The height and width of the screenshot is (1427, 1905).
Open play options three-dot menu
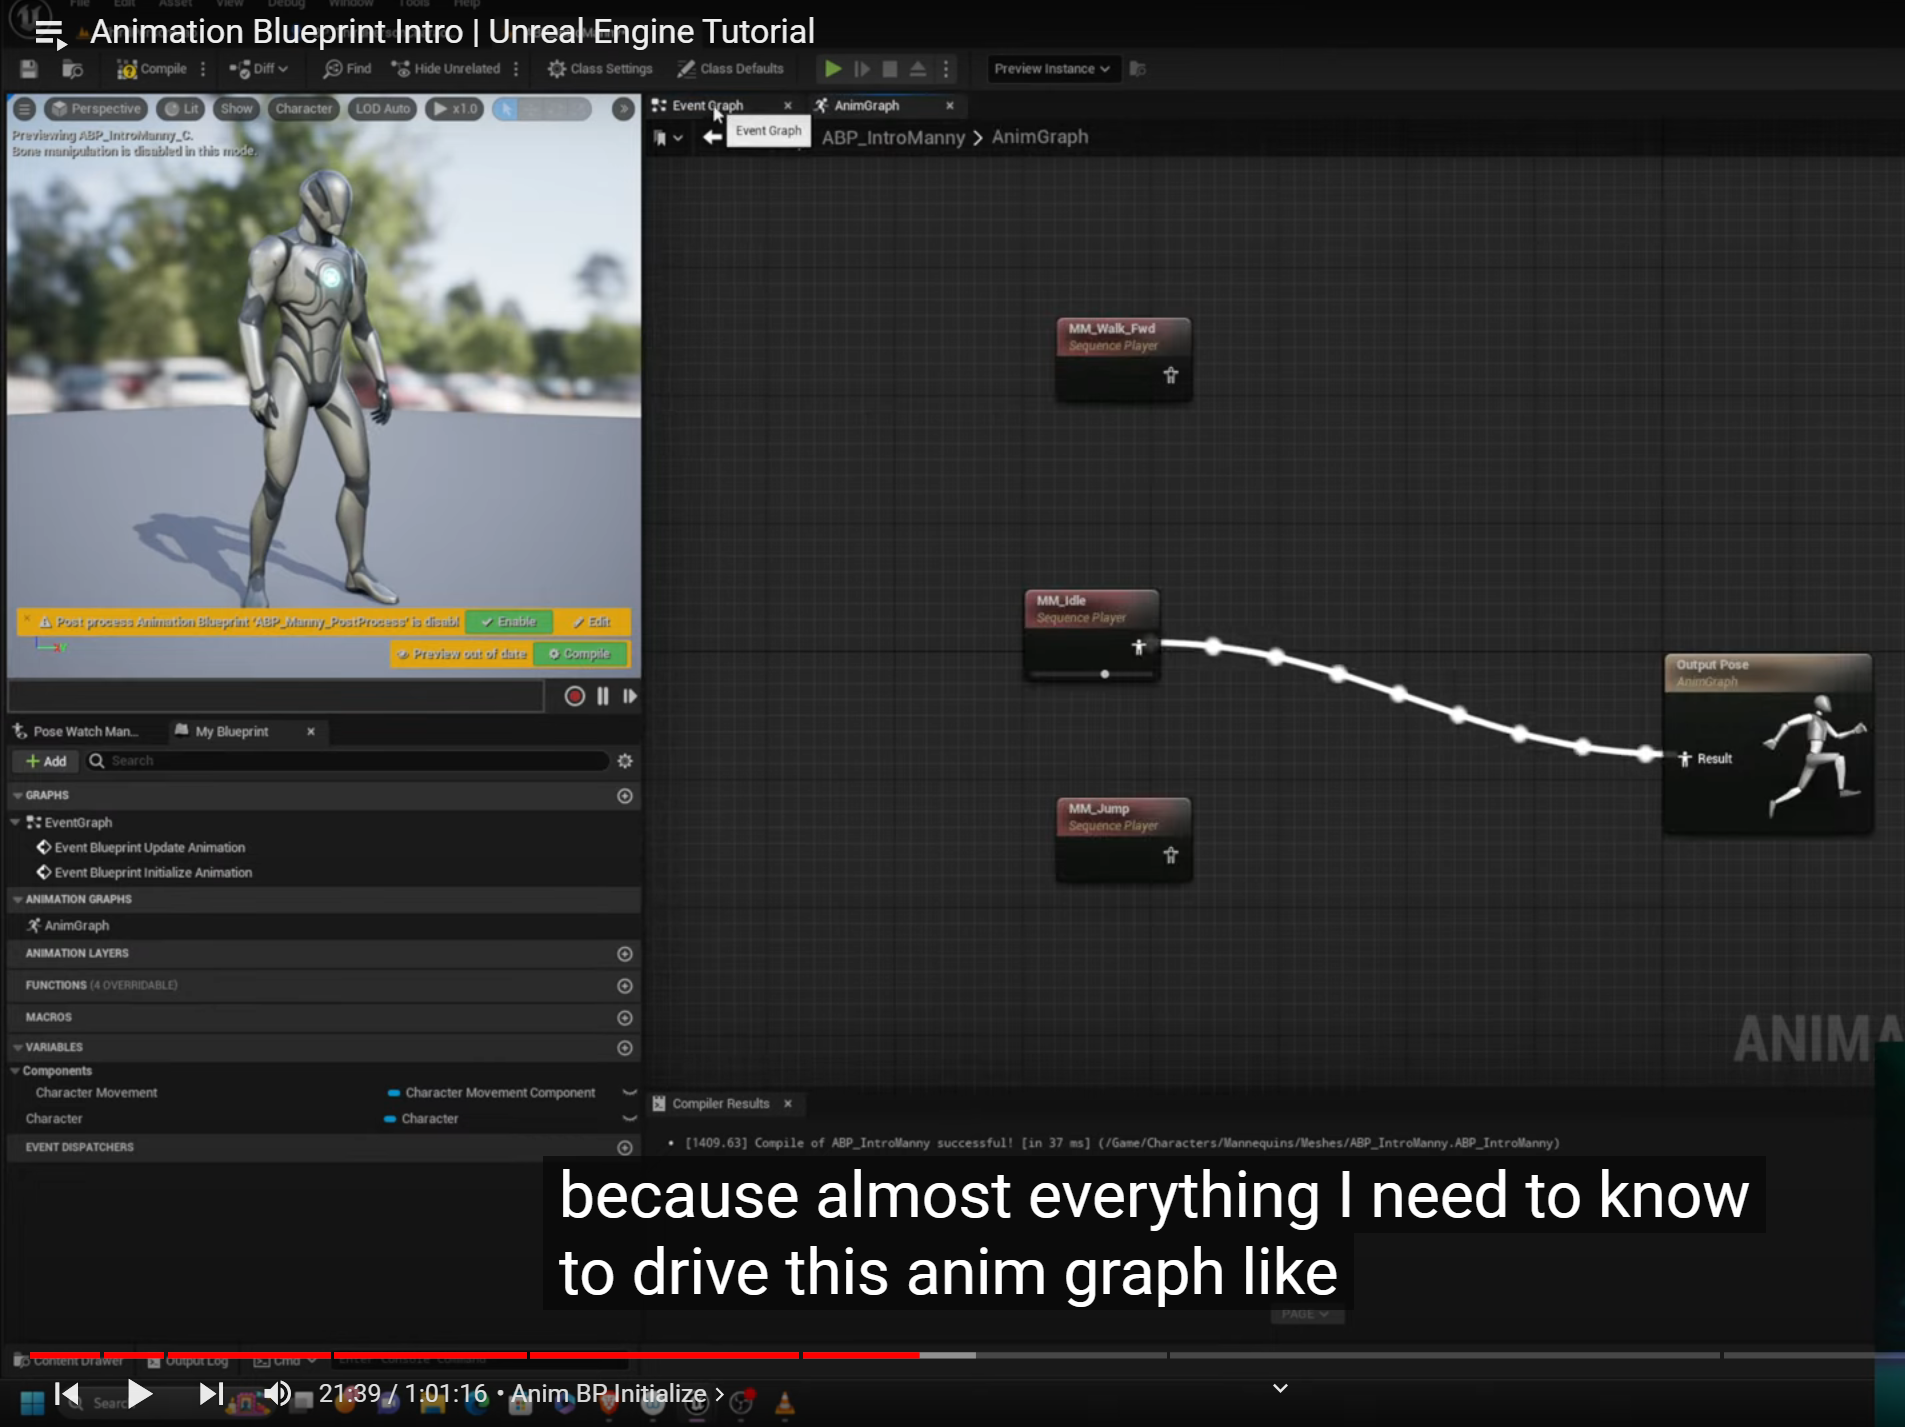945,69
